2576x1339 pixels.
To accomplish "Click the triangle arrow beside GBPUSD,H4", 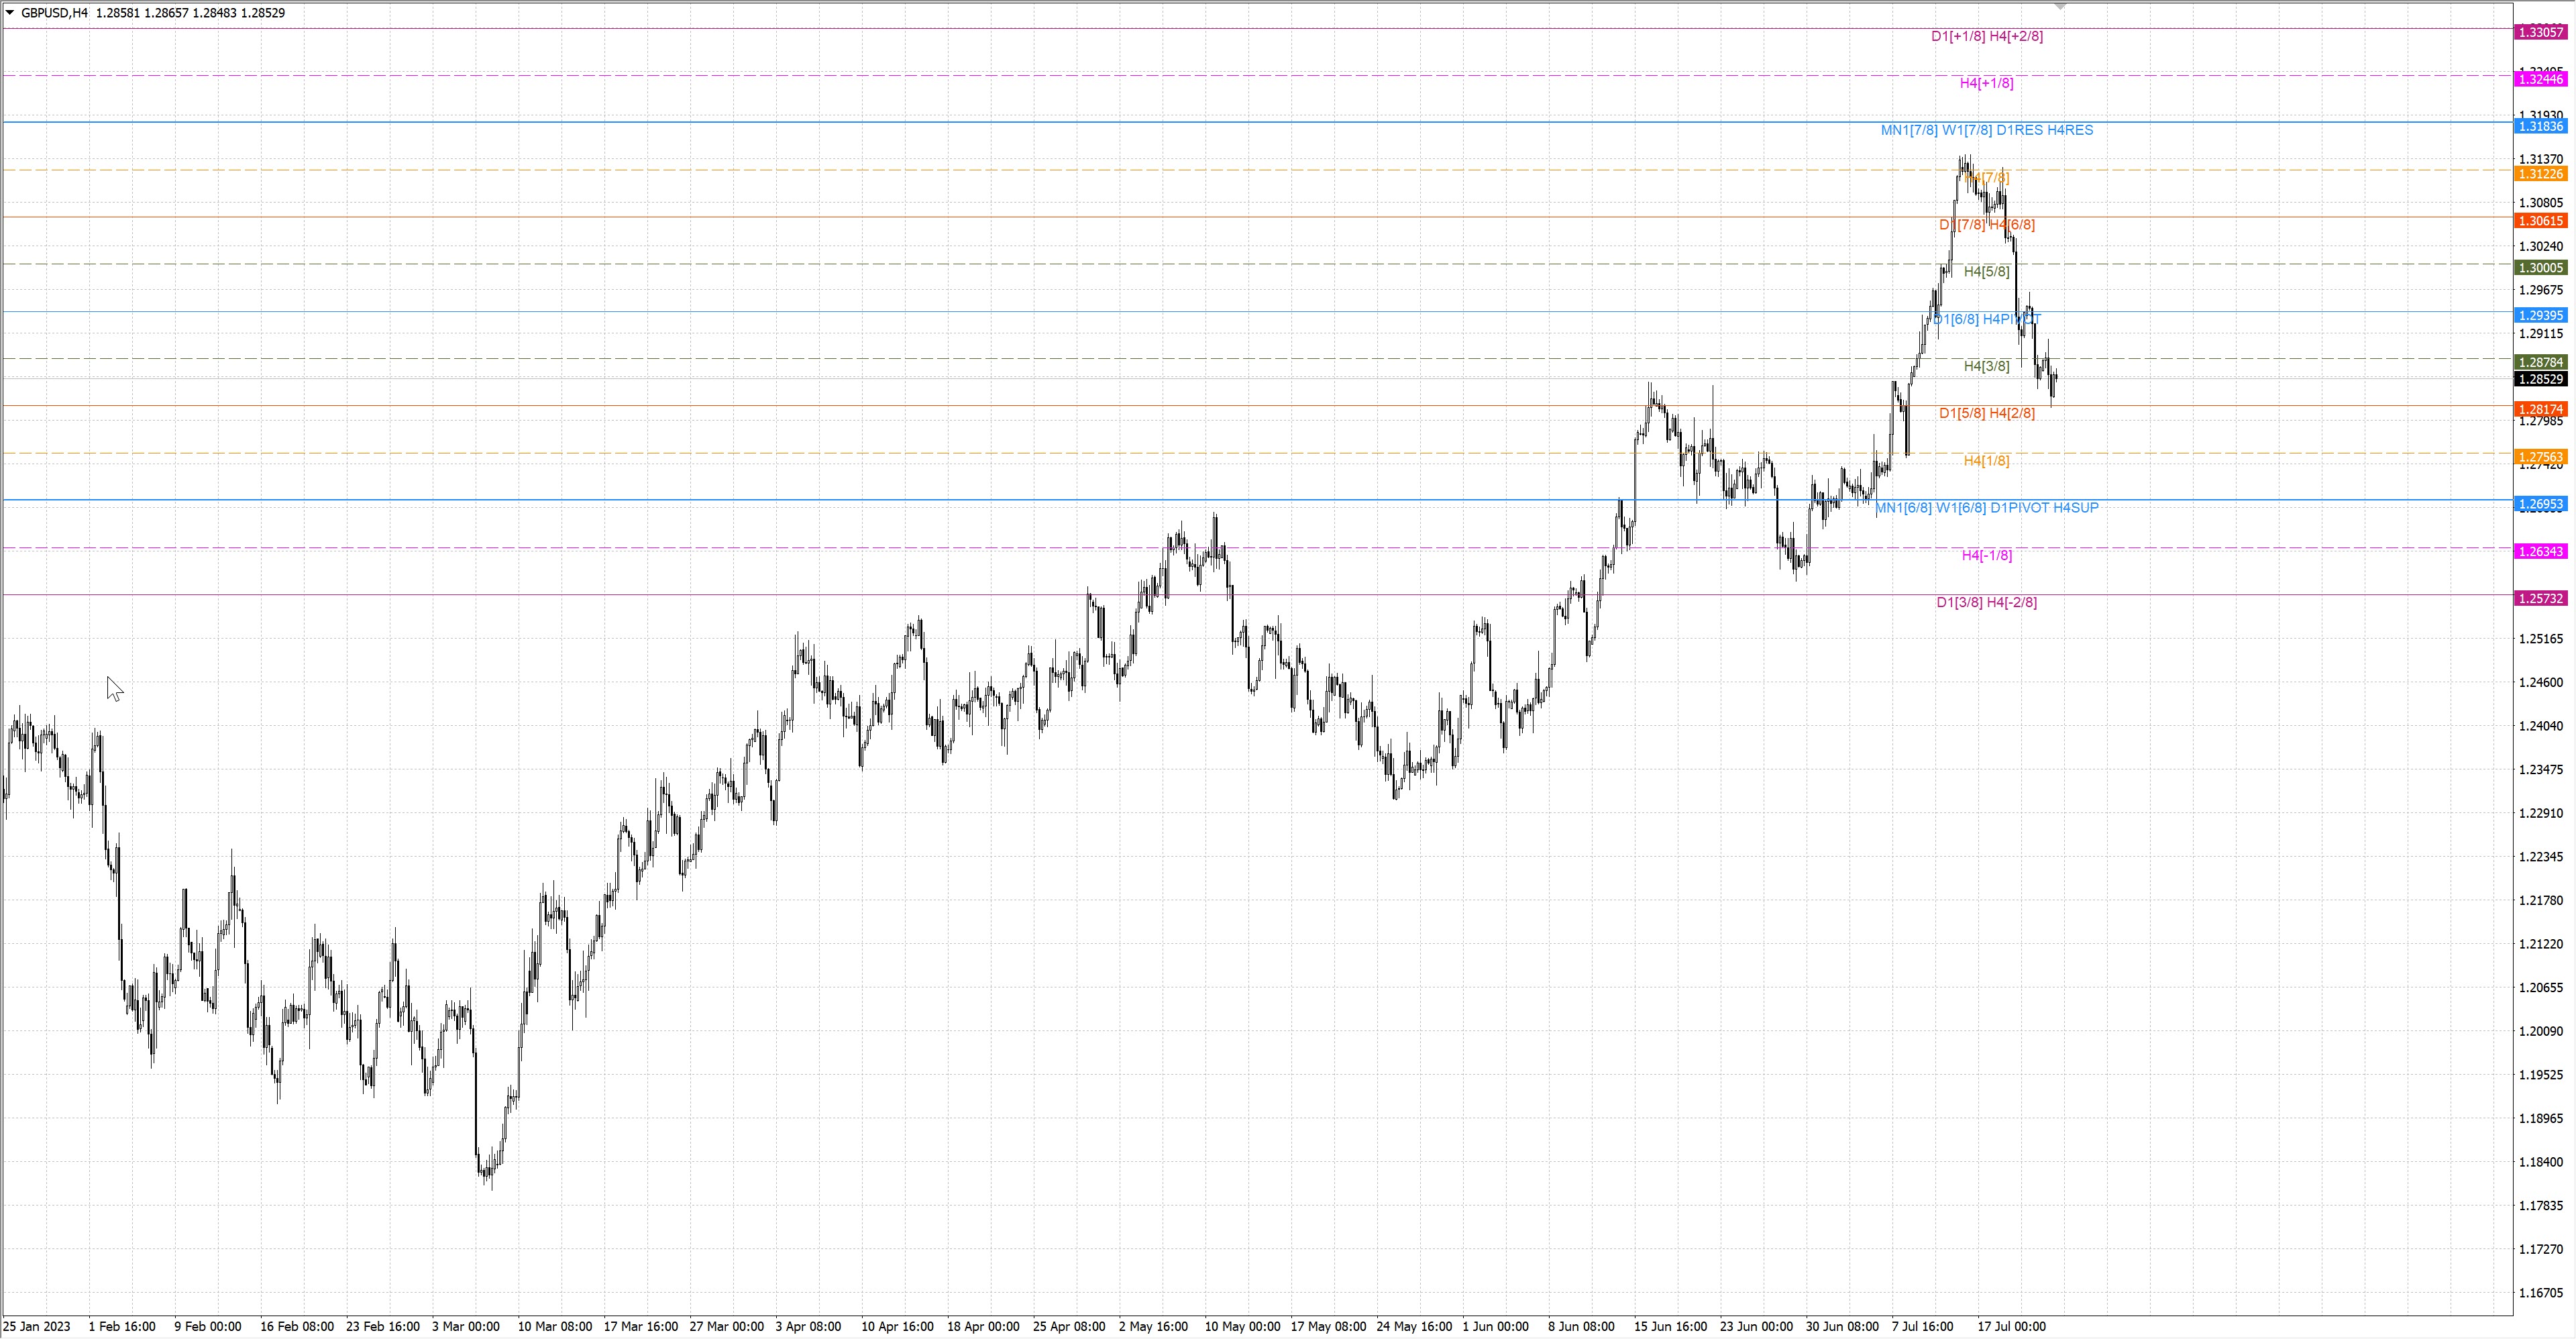I will tap(10, 13).
